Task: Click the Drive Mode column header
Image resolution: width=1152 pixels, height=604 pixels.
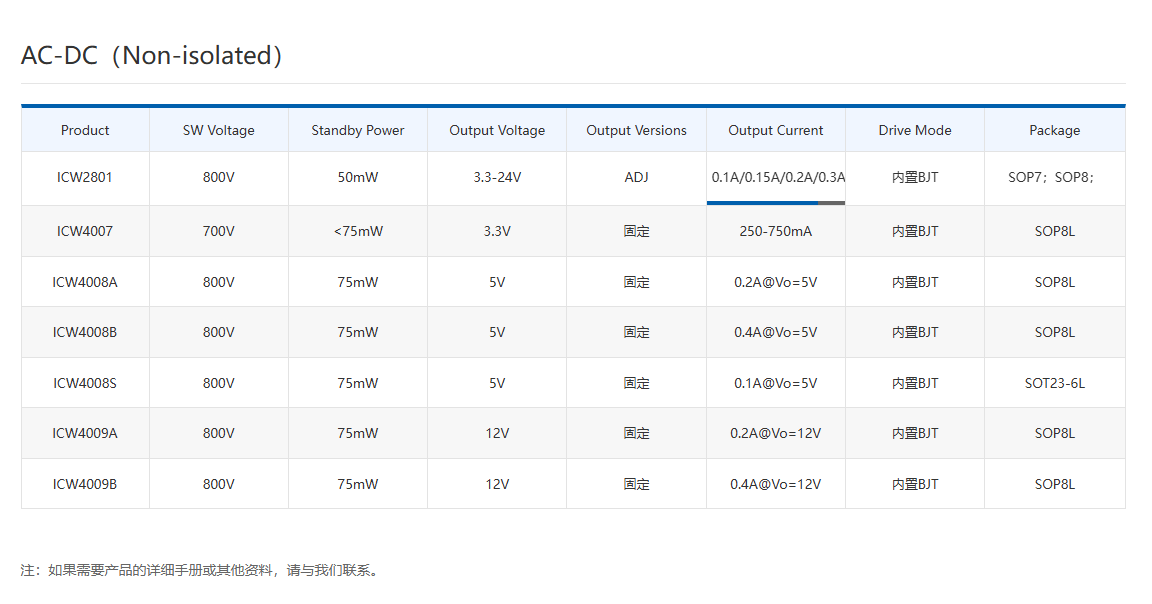Action: [x=915, y=130]
